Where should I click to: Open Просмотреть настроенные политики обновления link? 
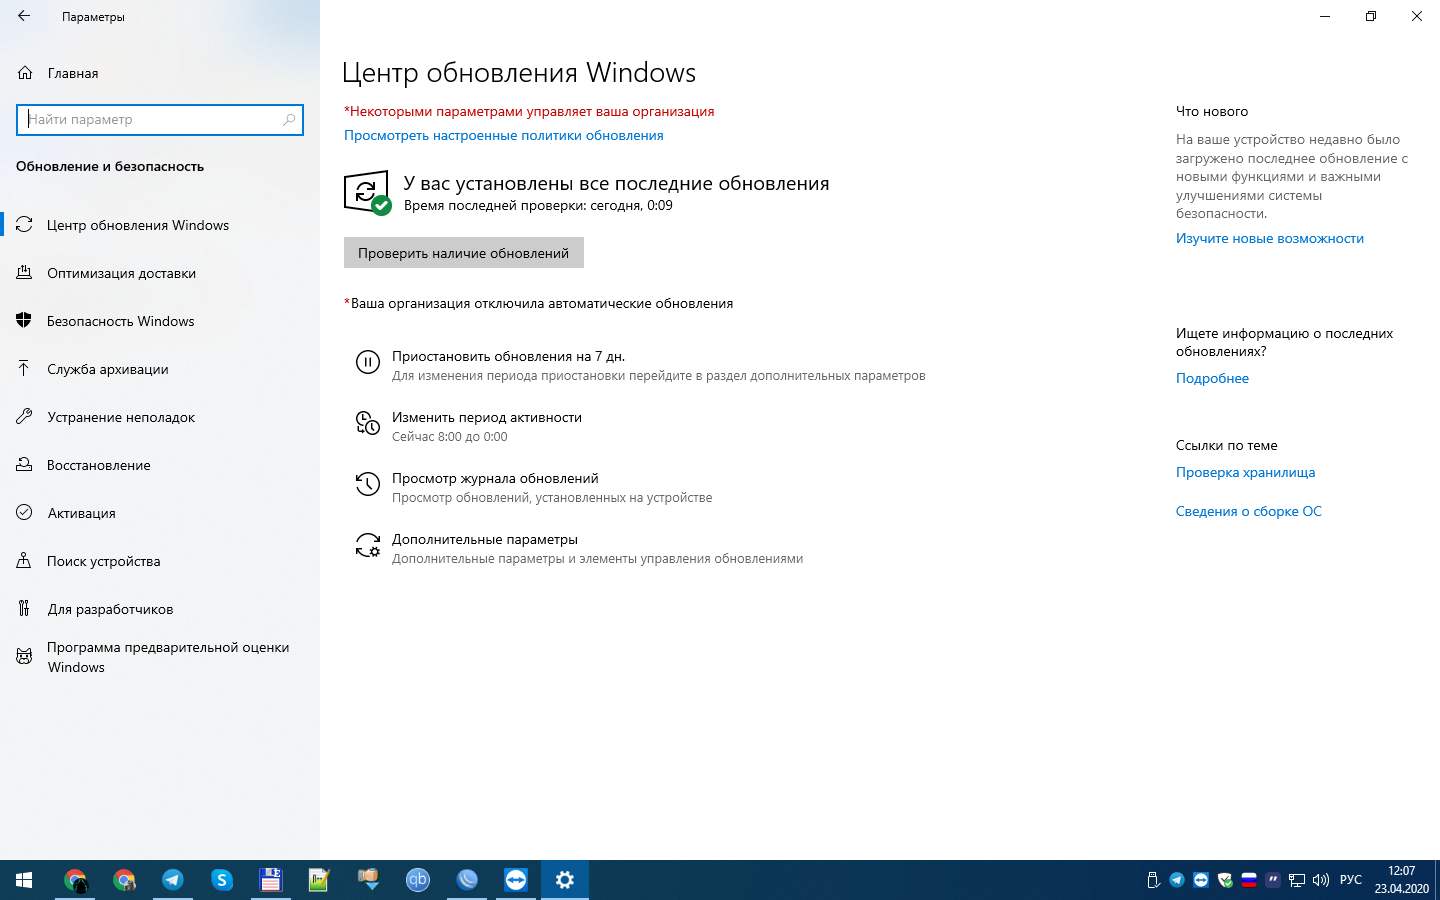504,135
